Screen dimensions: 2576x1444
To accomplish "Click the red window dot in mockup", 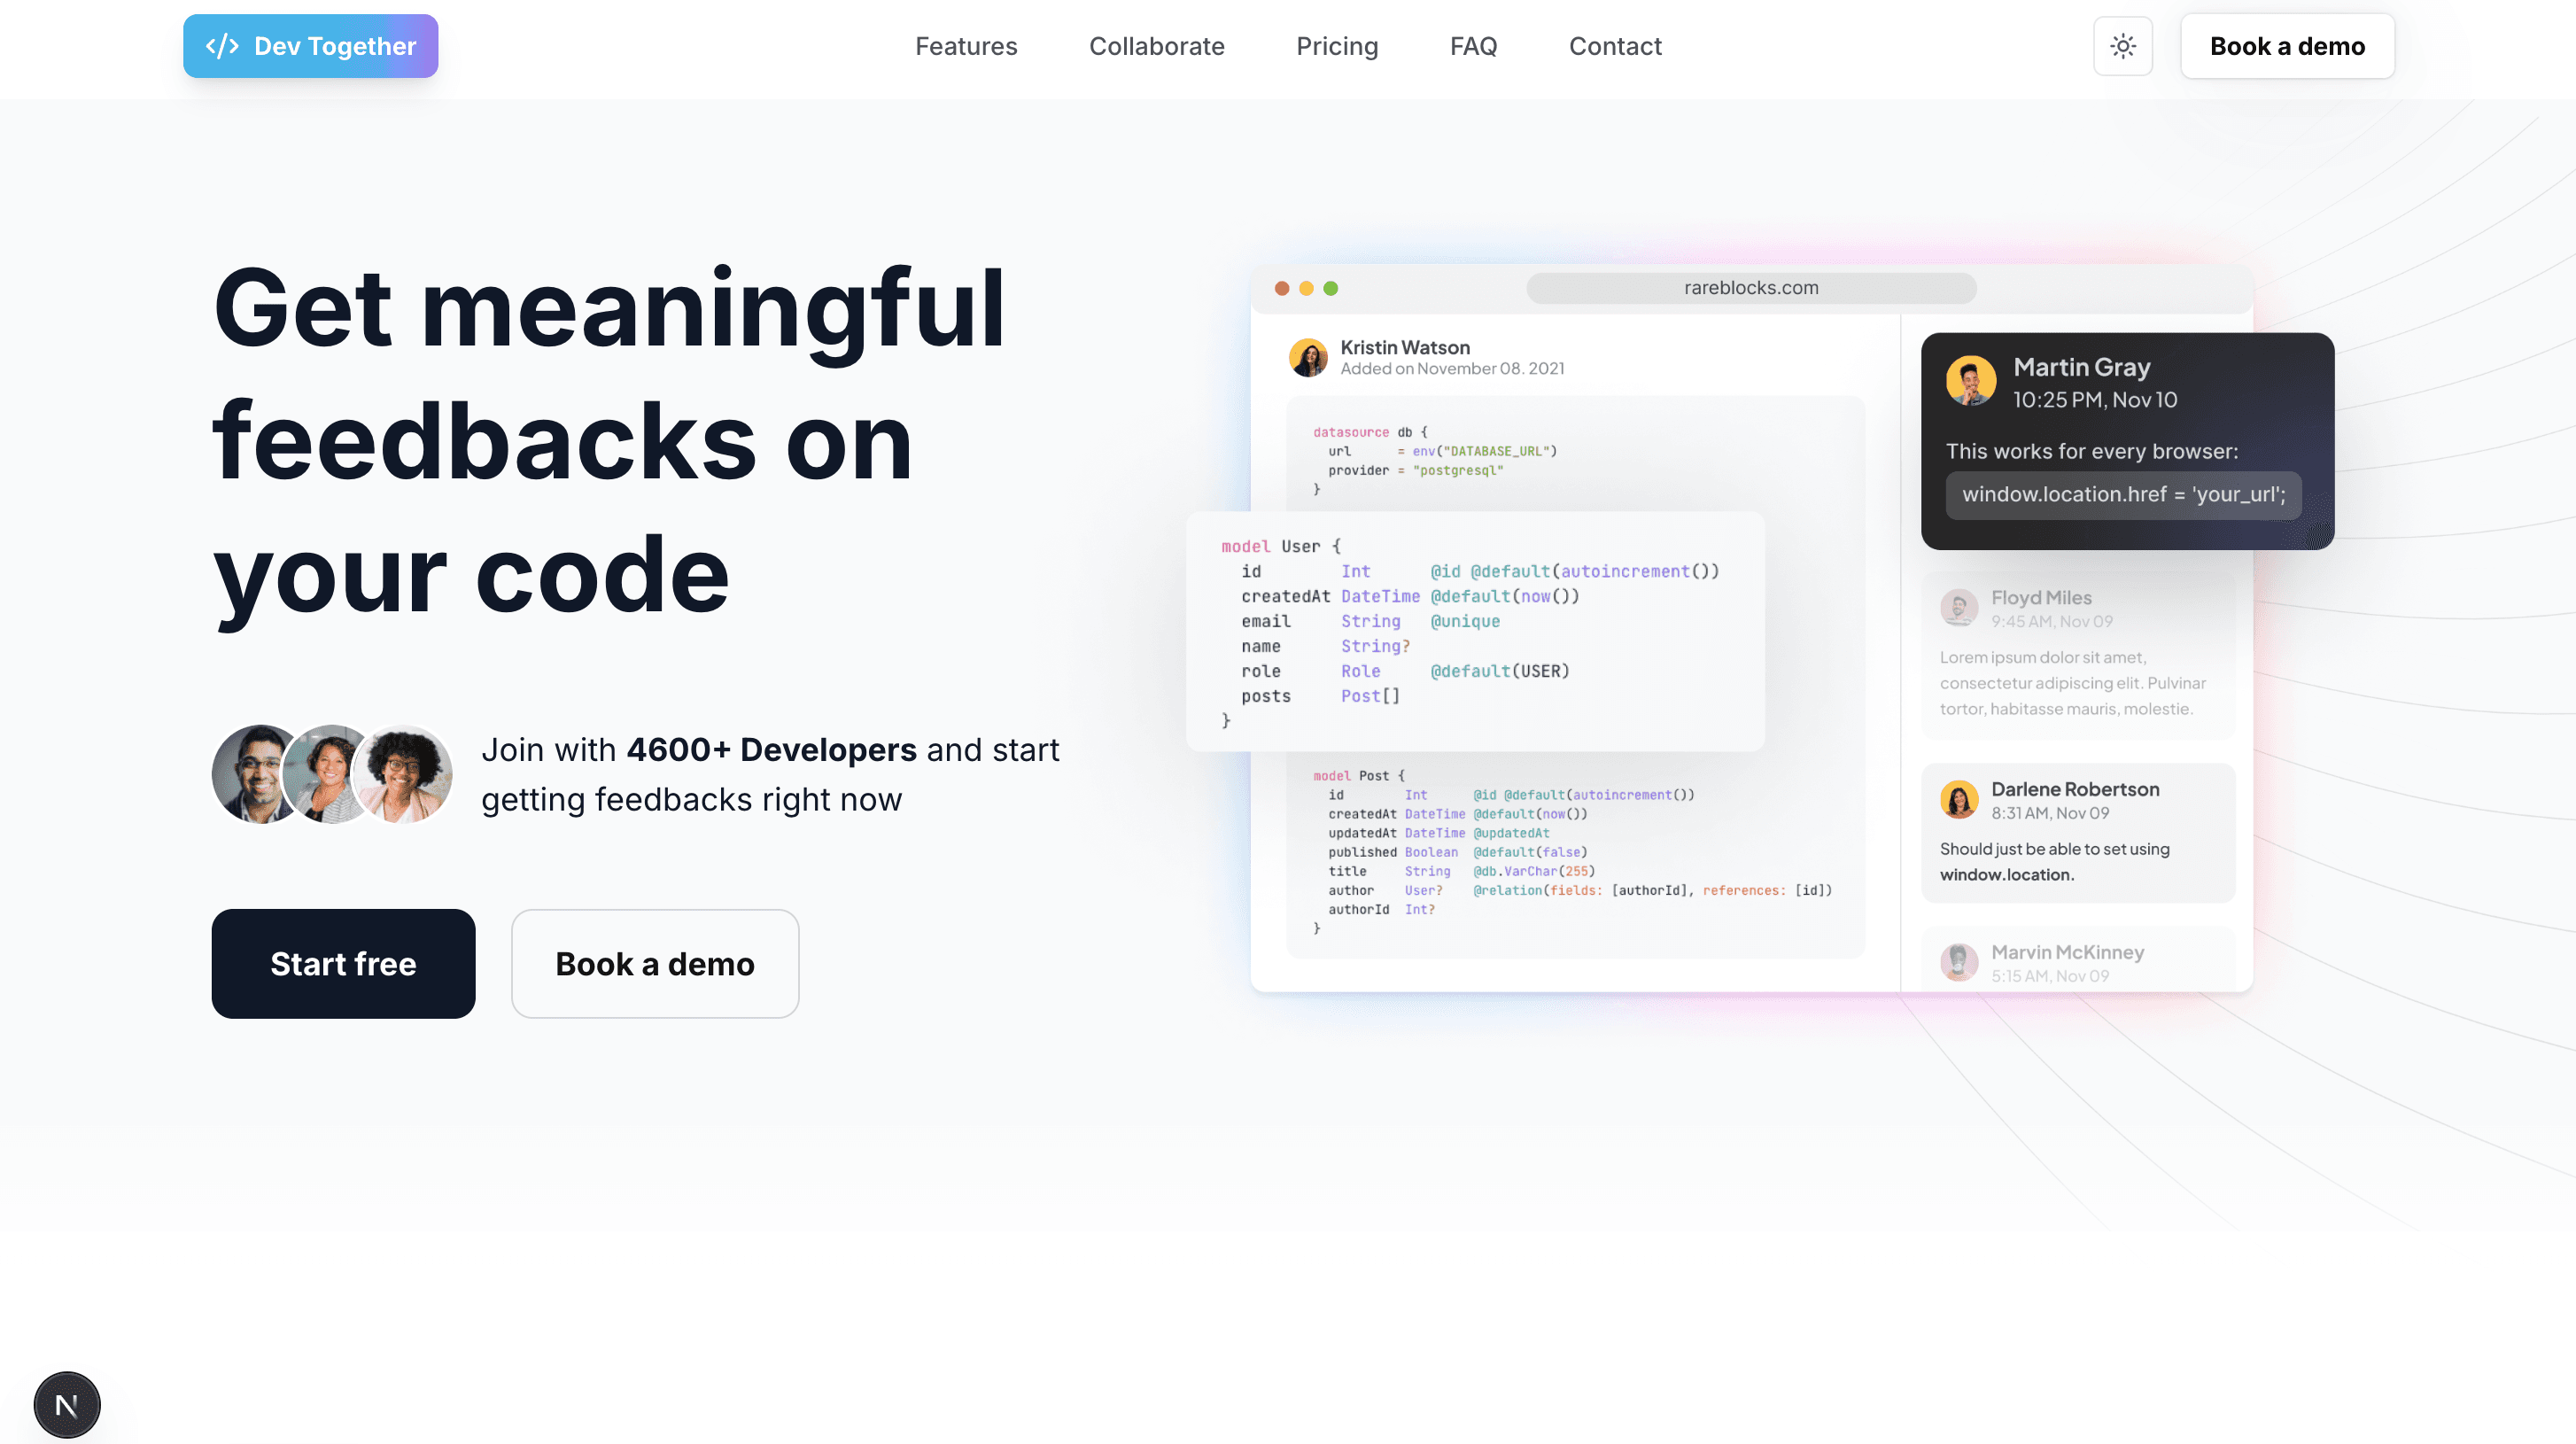I will tap(1281, 288).
